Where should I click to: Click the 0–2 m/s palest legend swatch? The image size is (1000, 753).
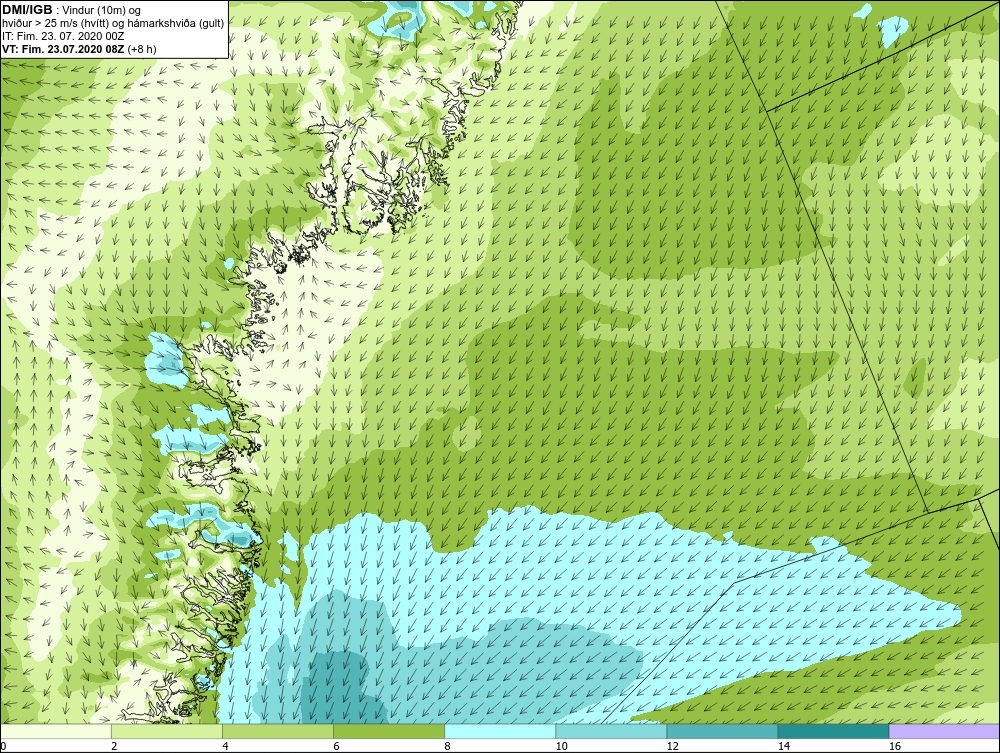(x=56, y=731)
